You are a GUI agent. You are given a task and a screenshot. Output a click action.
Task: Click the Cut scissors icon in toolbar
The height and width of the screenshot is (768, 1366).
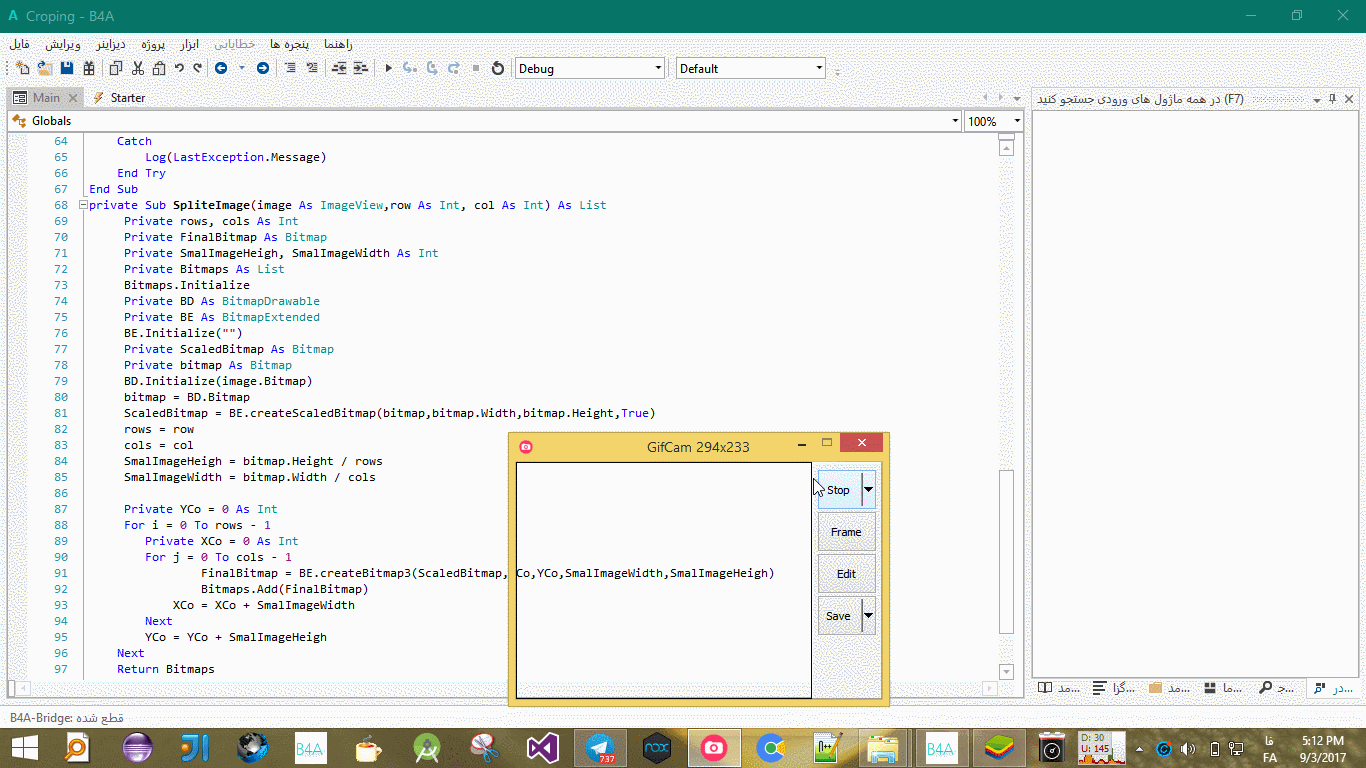(138, 68)
